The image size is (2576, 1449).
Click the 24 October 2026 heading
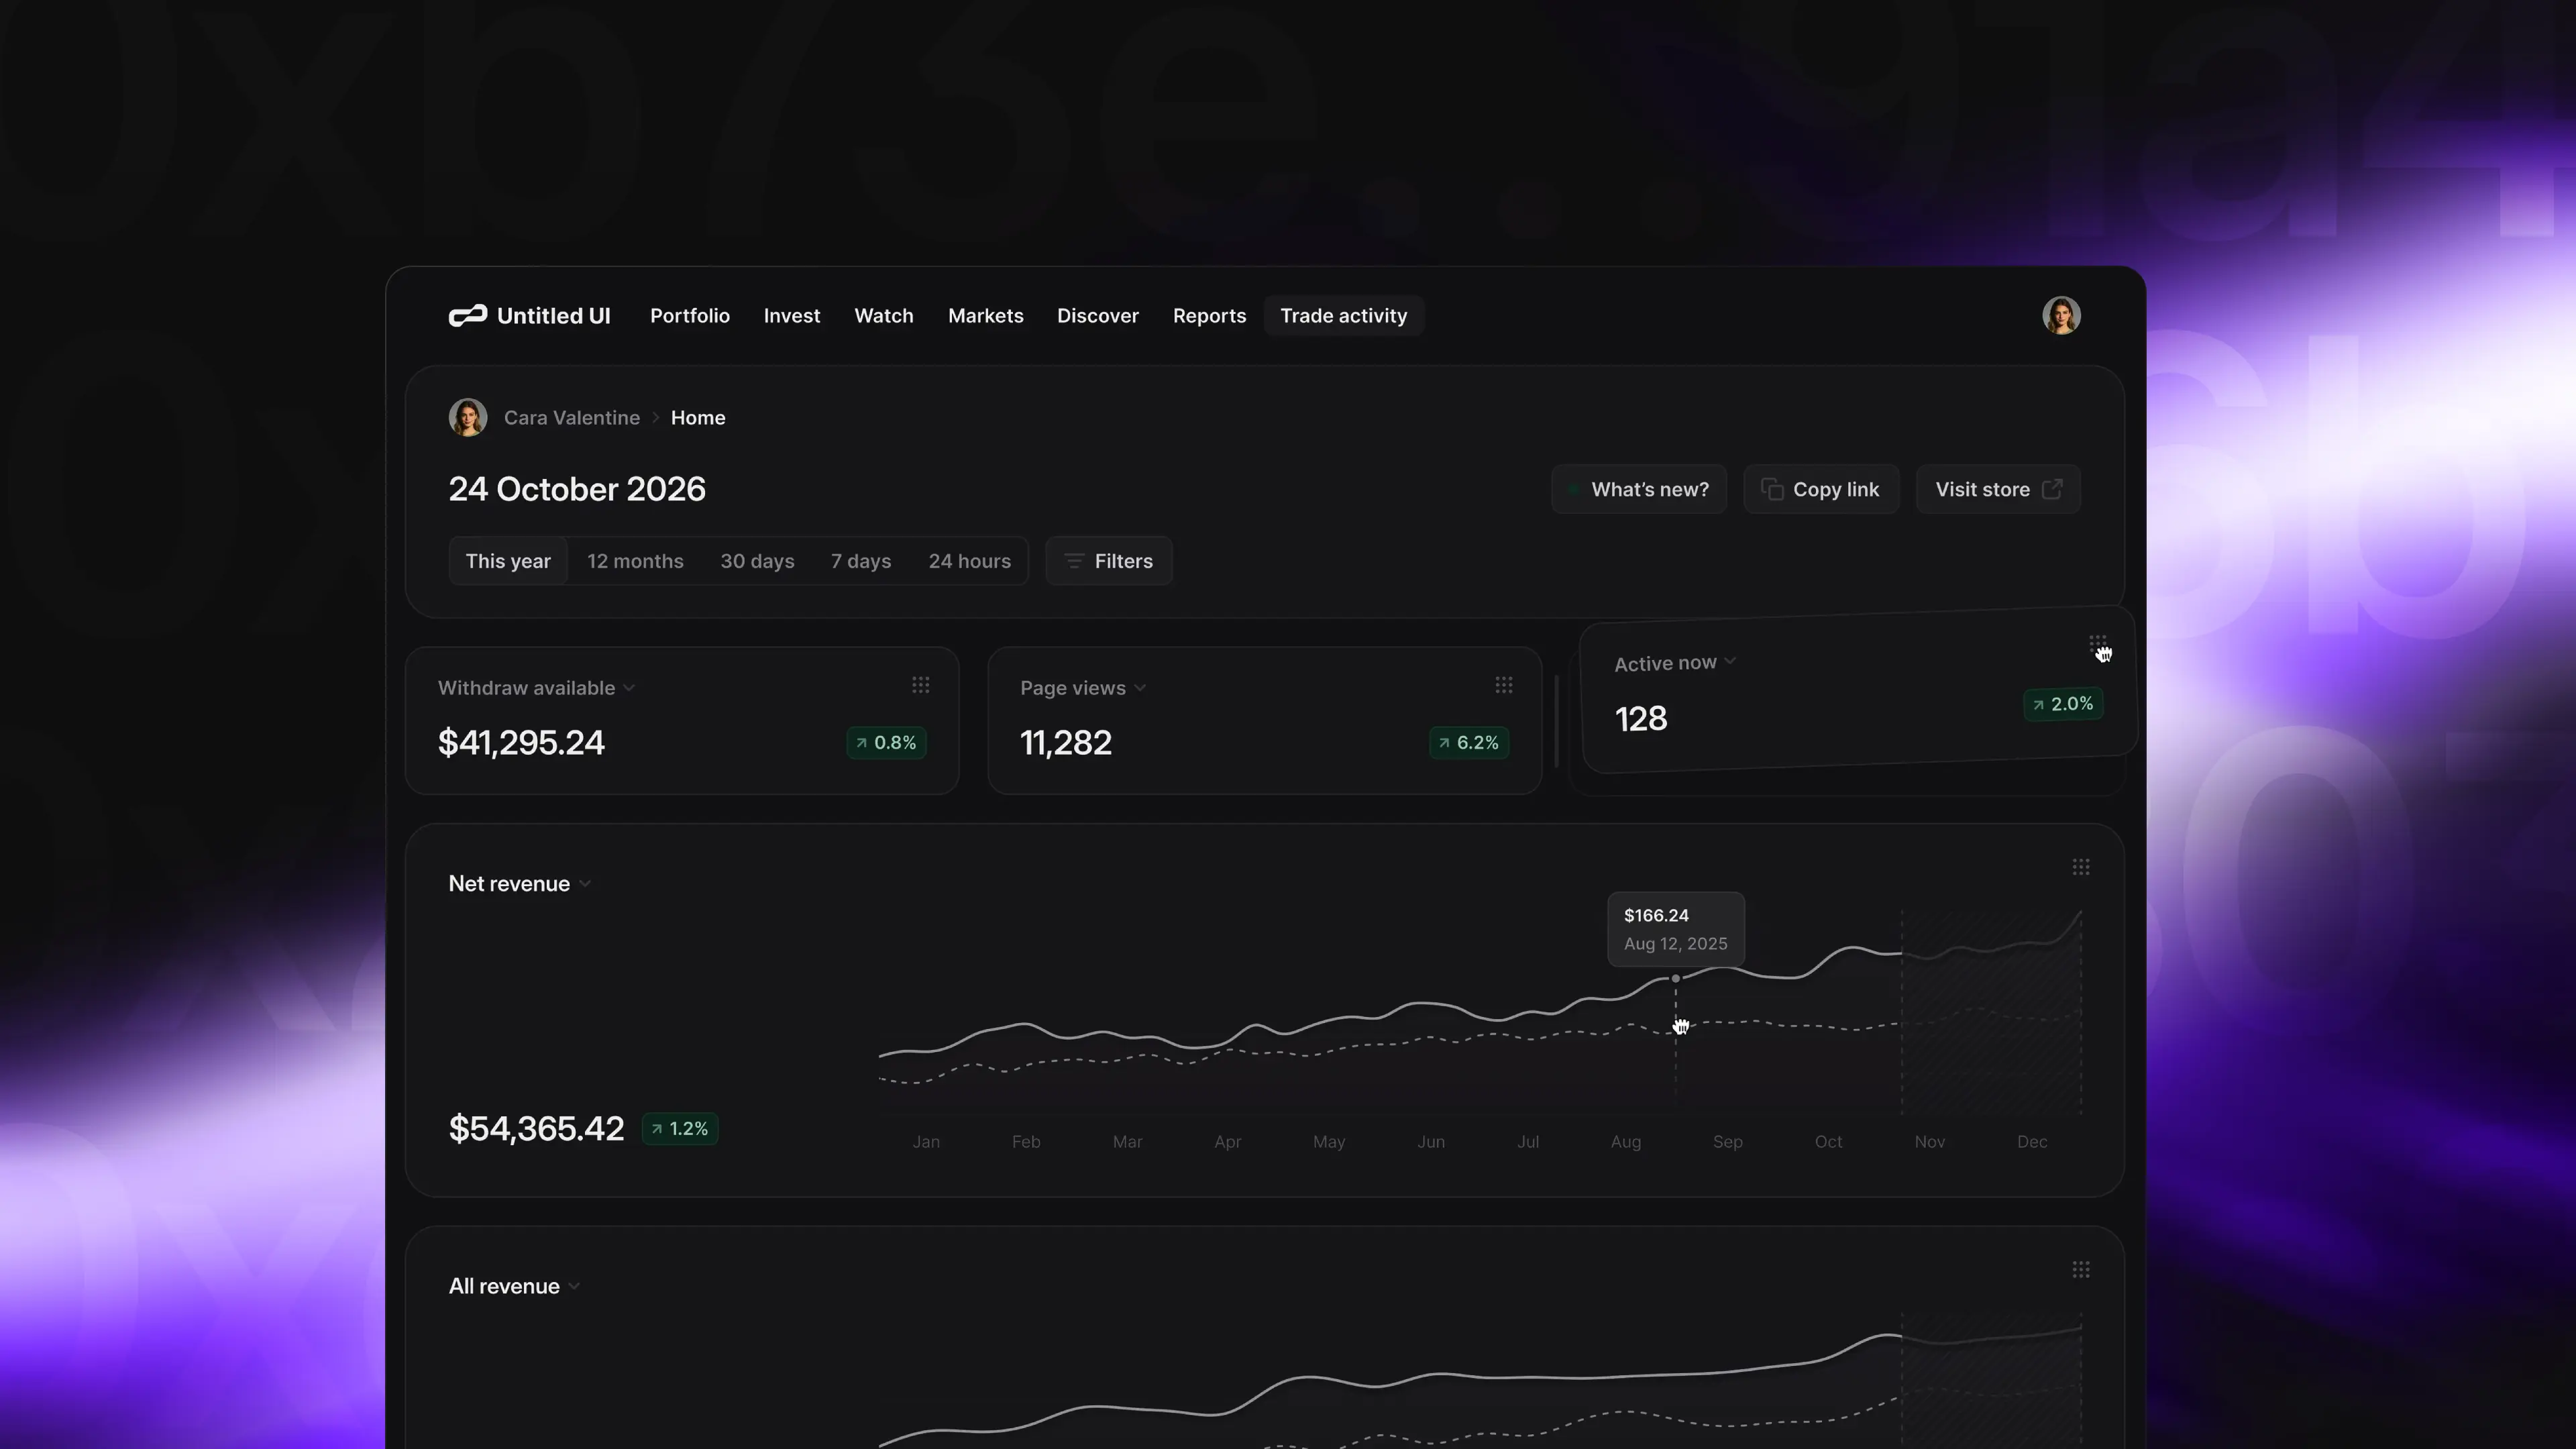point(577,489)
